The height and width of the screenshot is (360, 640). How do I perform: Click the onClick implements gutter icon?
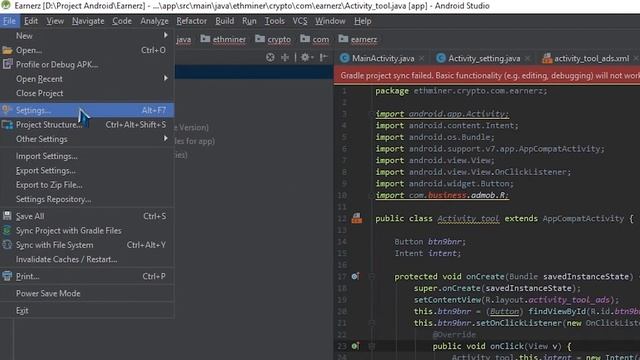coord(355,346)
